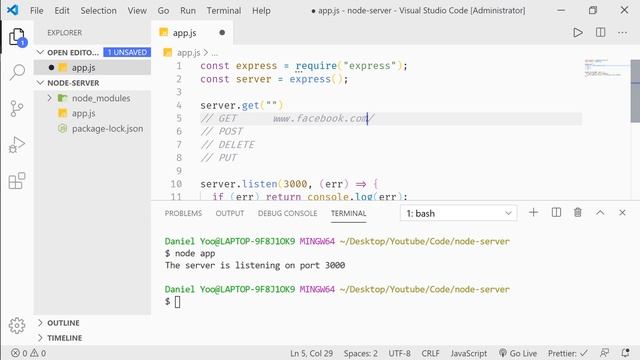
Task: Run code with the play icon
Action: (x=578, y=33)
